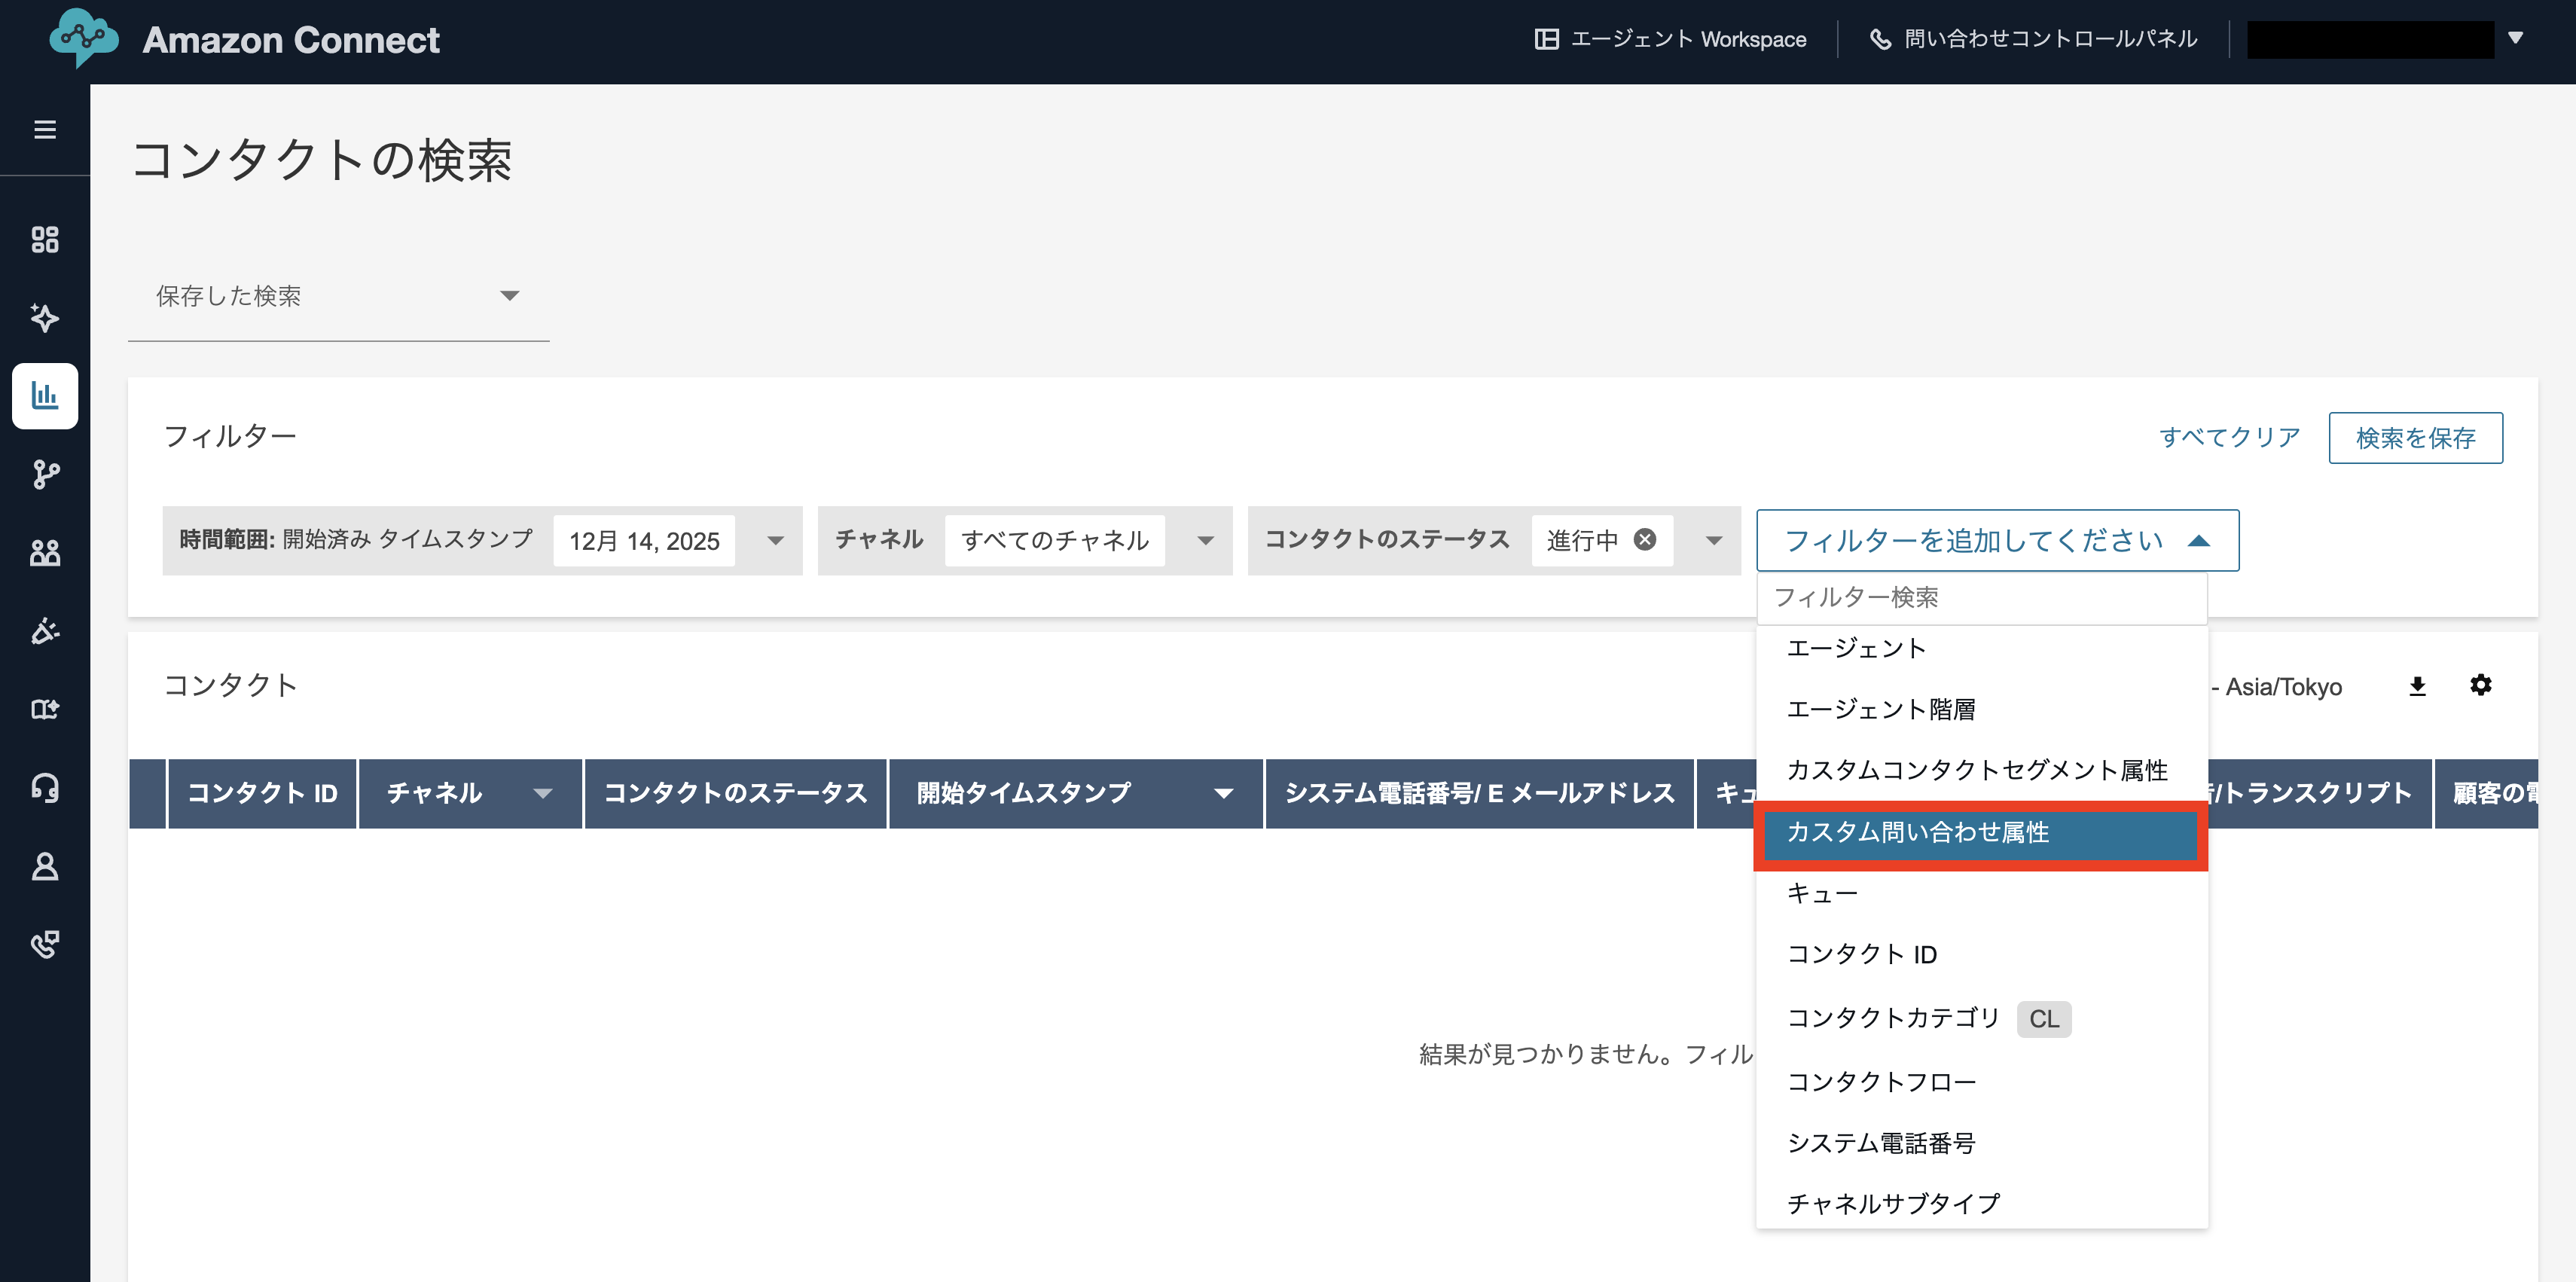
Task: Open エージェント Workspace in the header
Action: [1671, 39]
